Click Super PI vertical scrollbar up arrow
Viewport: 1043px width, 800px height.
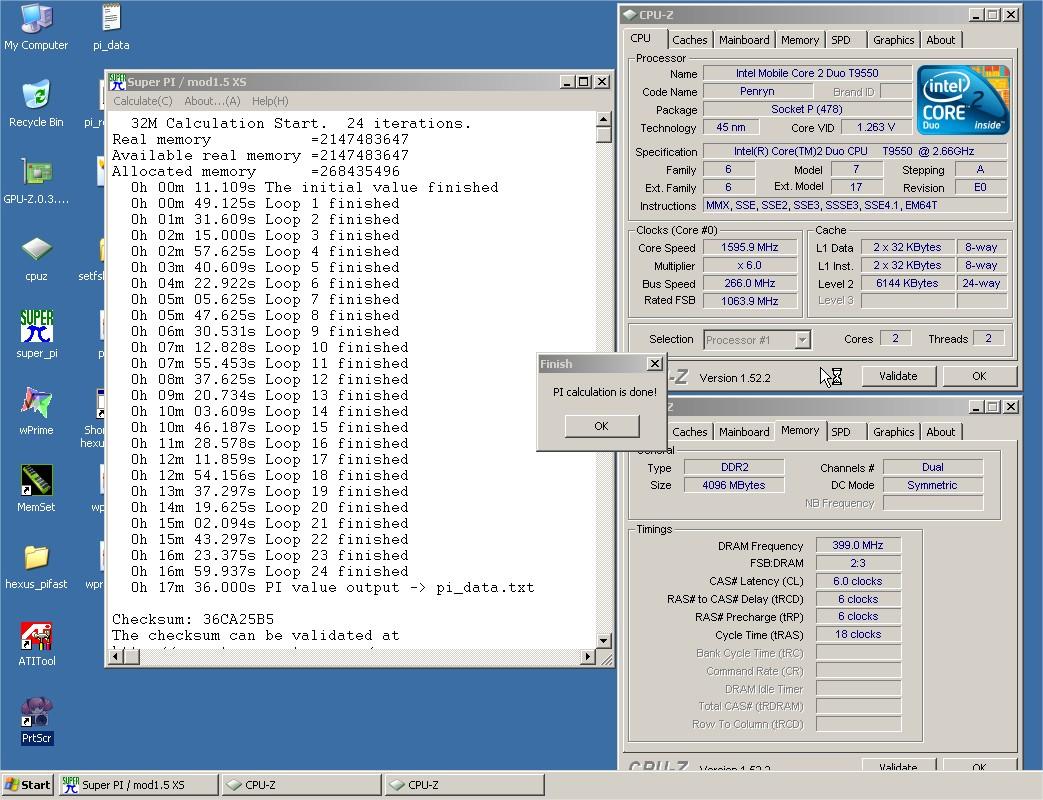(x=603, y=119)
